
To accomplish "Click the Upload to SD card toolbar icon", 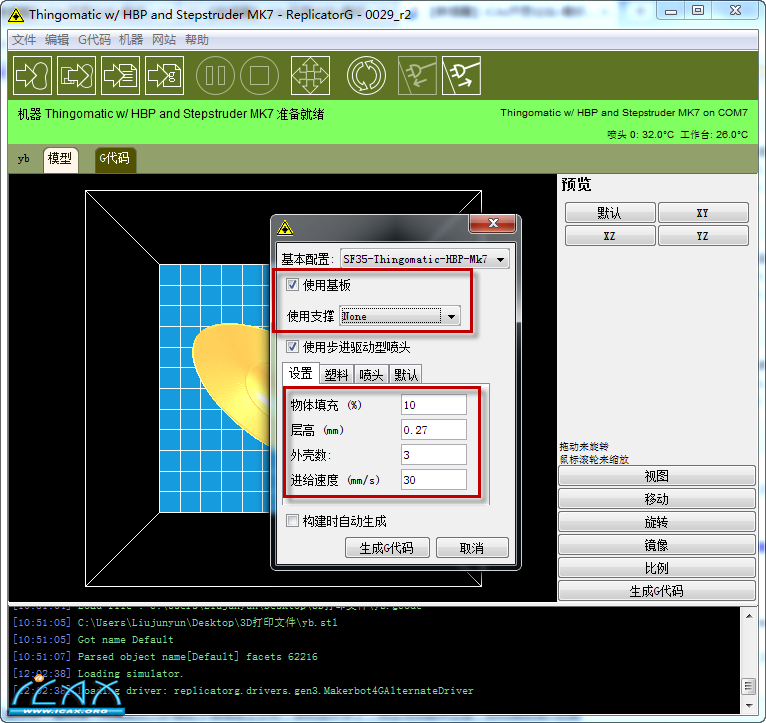I will 120,75.
